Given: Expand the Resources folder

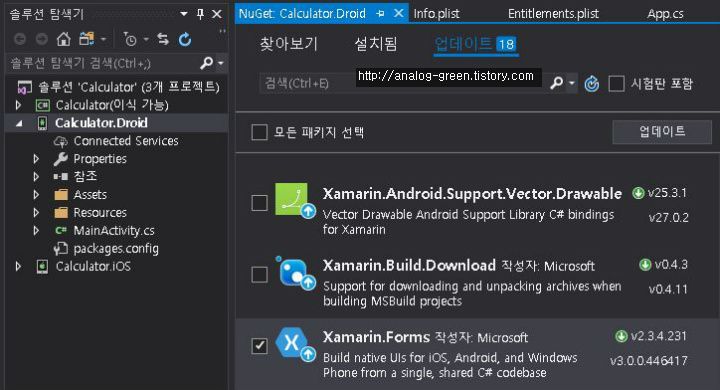Looking at the screenshot, I should coord(36,213).
